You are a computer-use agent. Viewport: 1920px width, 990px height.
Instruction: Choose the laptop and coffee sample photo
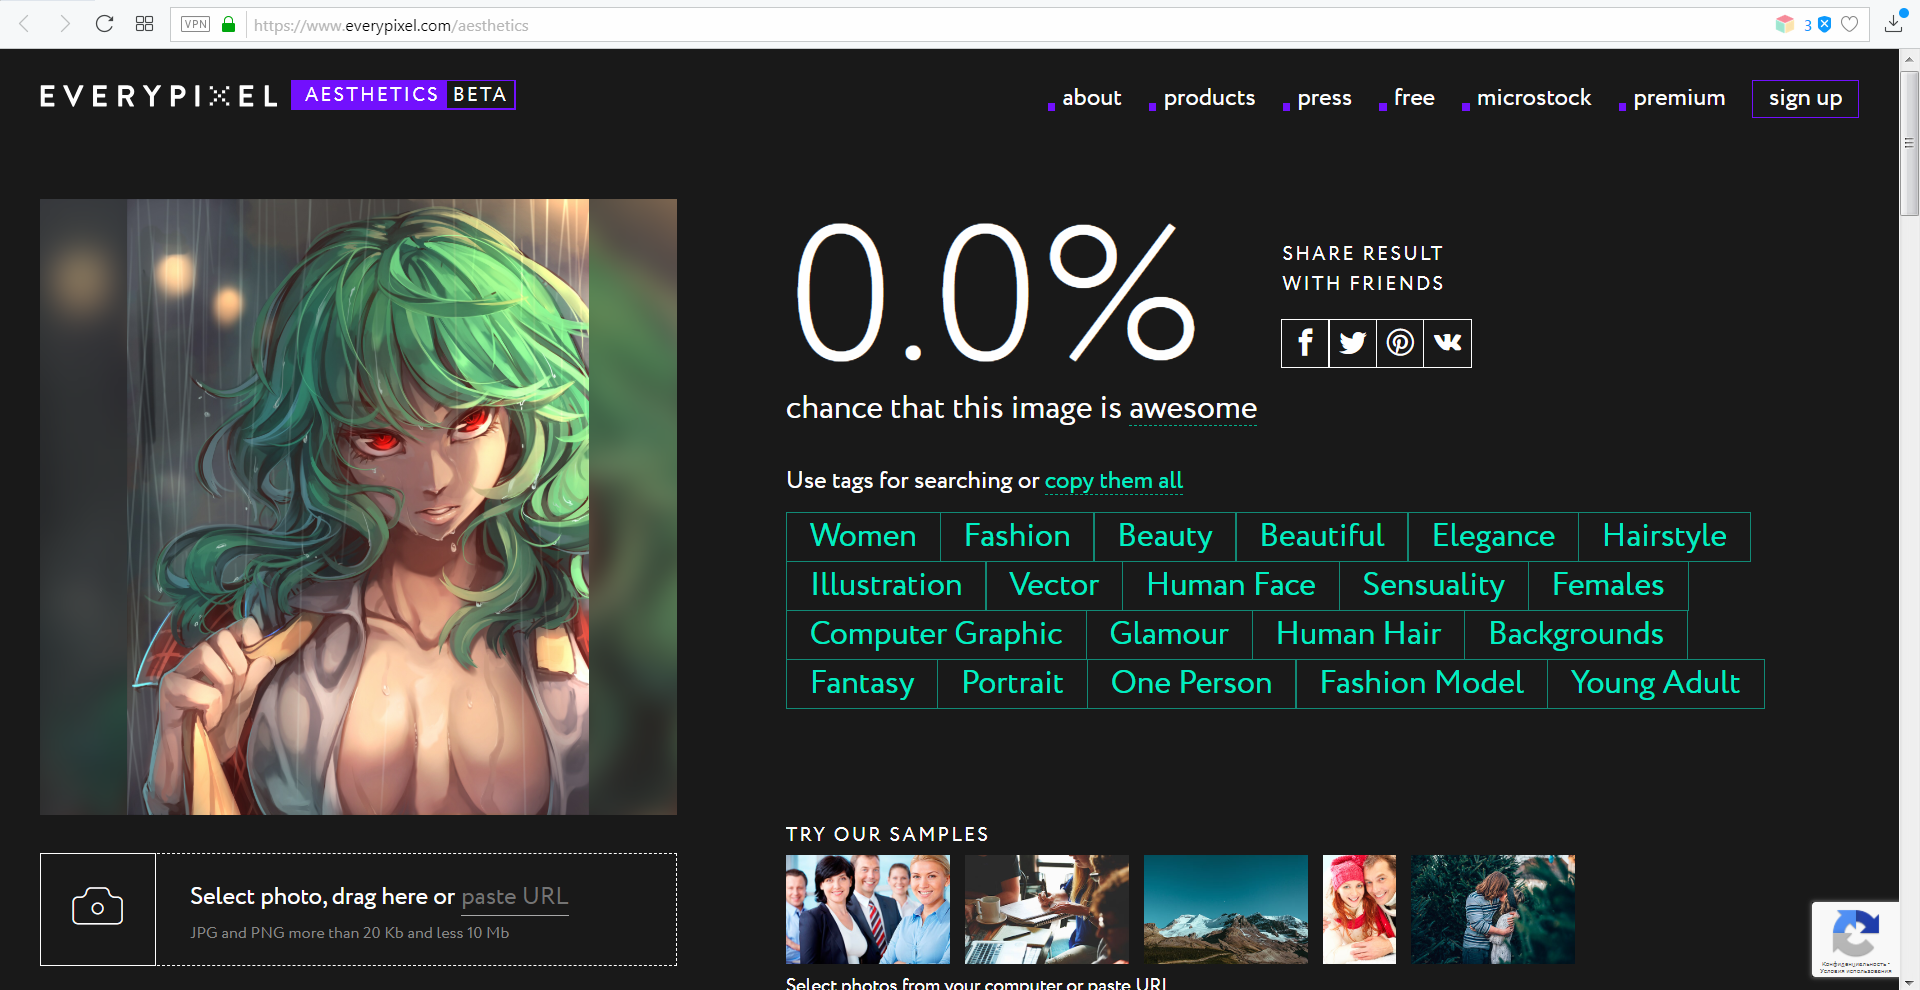point(1047,909)
